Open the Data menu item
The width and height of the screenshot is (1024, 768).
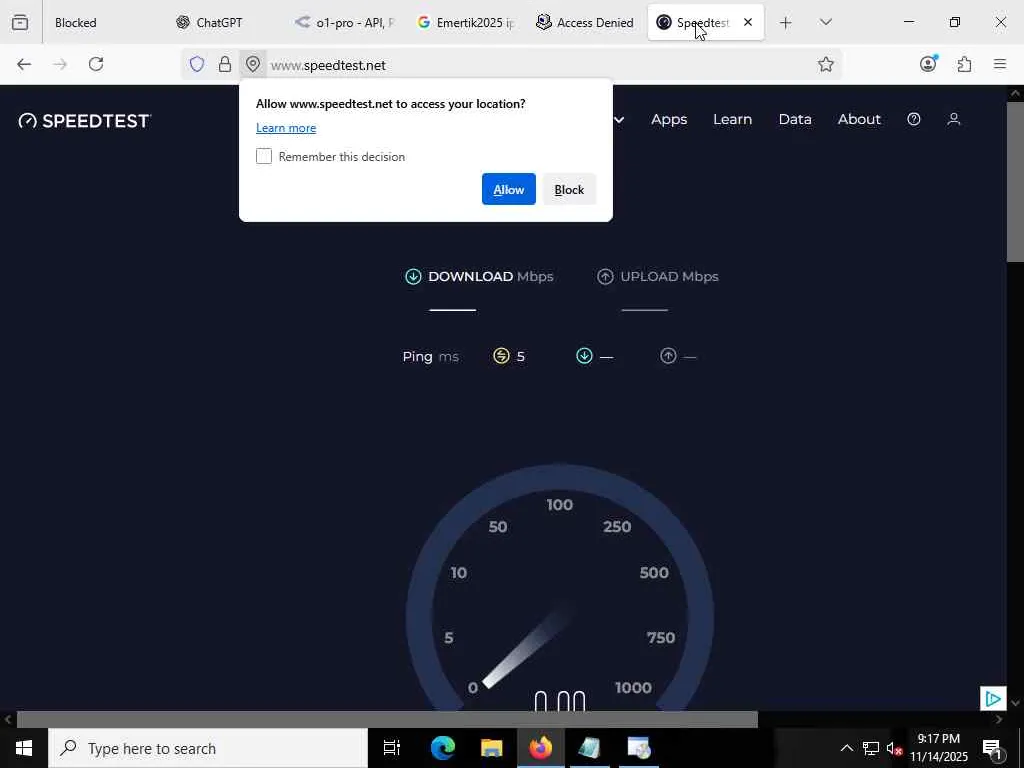(795, 120)
